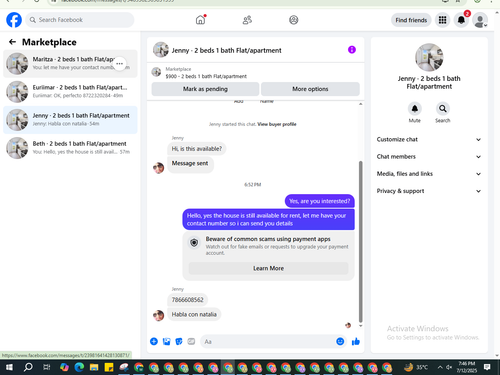Open the three-dot options on Maritza chat
This screenshot has width=500, height=375.
click(x=119, y=63)
